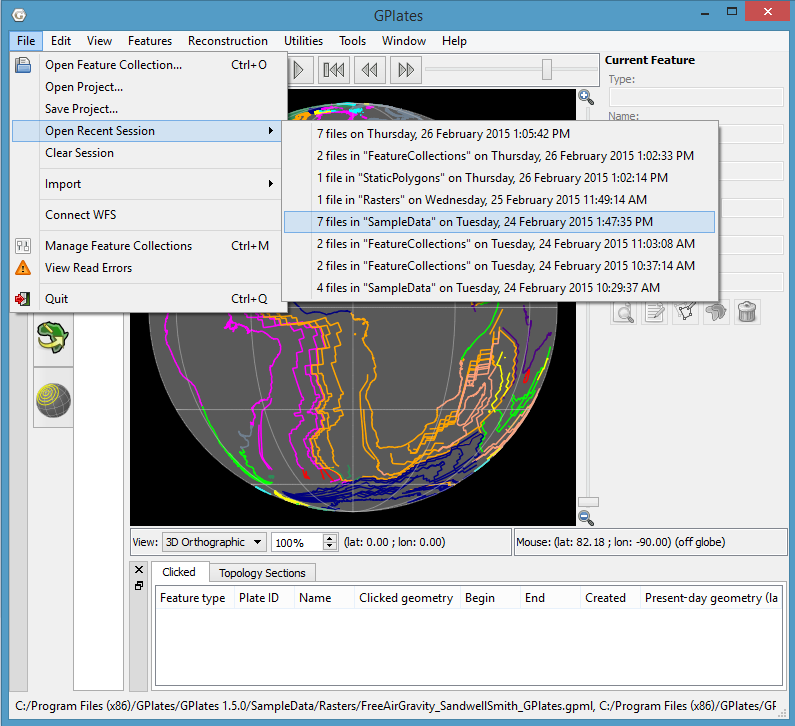This screenshot has width=795, height=726.
Task: Choose Clear Session menu item
Action: pos(147,153)
